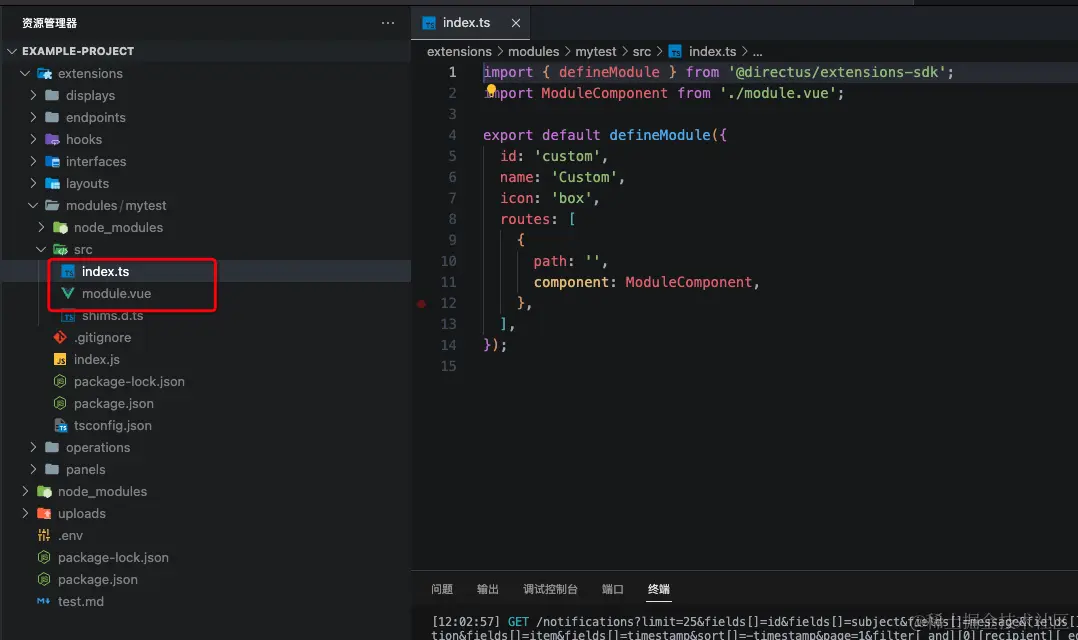This screenshot has width=1078, height=640.
Task: Click the extensions folder icon
Action: [45, 74]
